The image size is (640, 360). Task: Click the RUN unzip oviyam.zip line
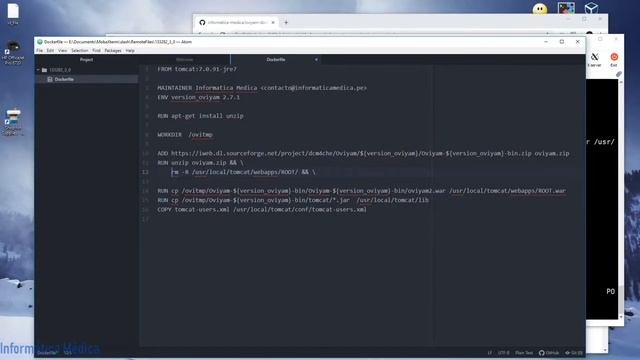click(200, 162)
